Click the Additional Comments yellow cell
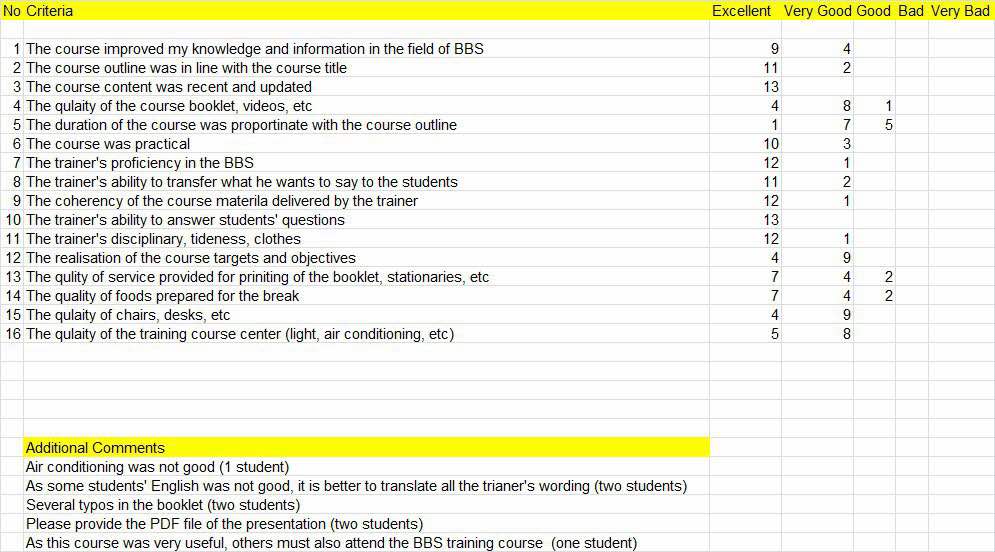Screen dimensions: 995x552 coord(366,447)
